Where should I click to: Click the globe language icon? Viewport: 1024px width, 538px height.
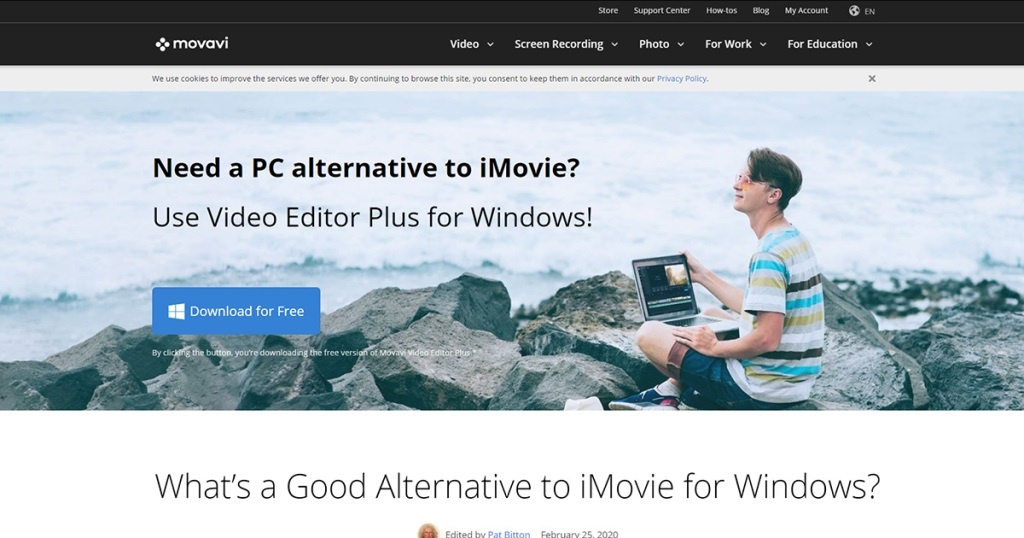click(854, 10)
